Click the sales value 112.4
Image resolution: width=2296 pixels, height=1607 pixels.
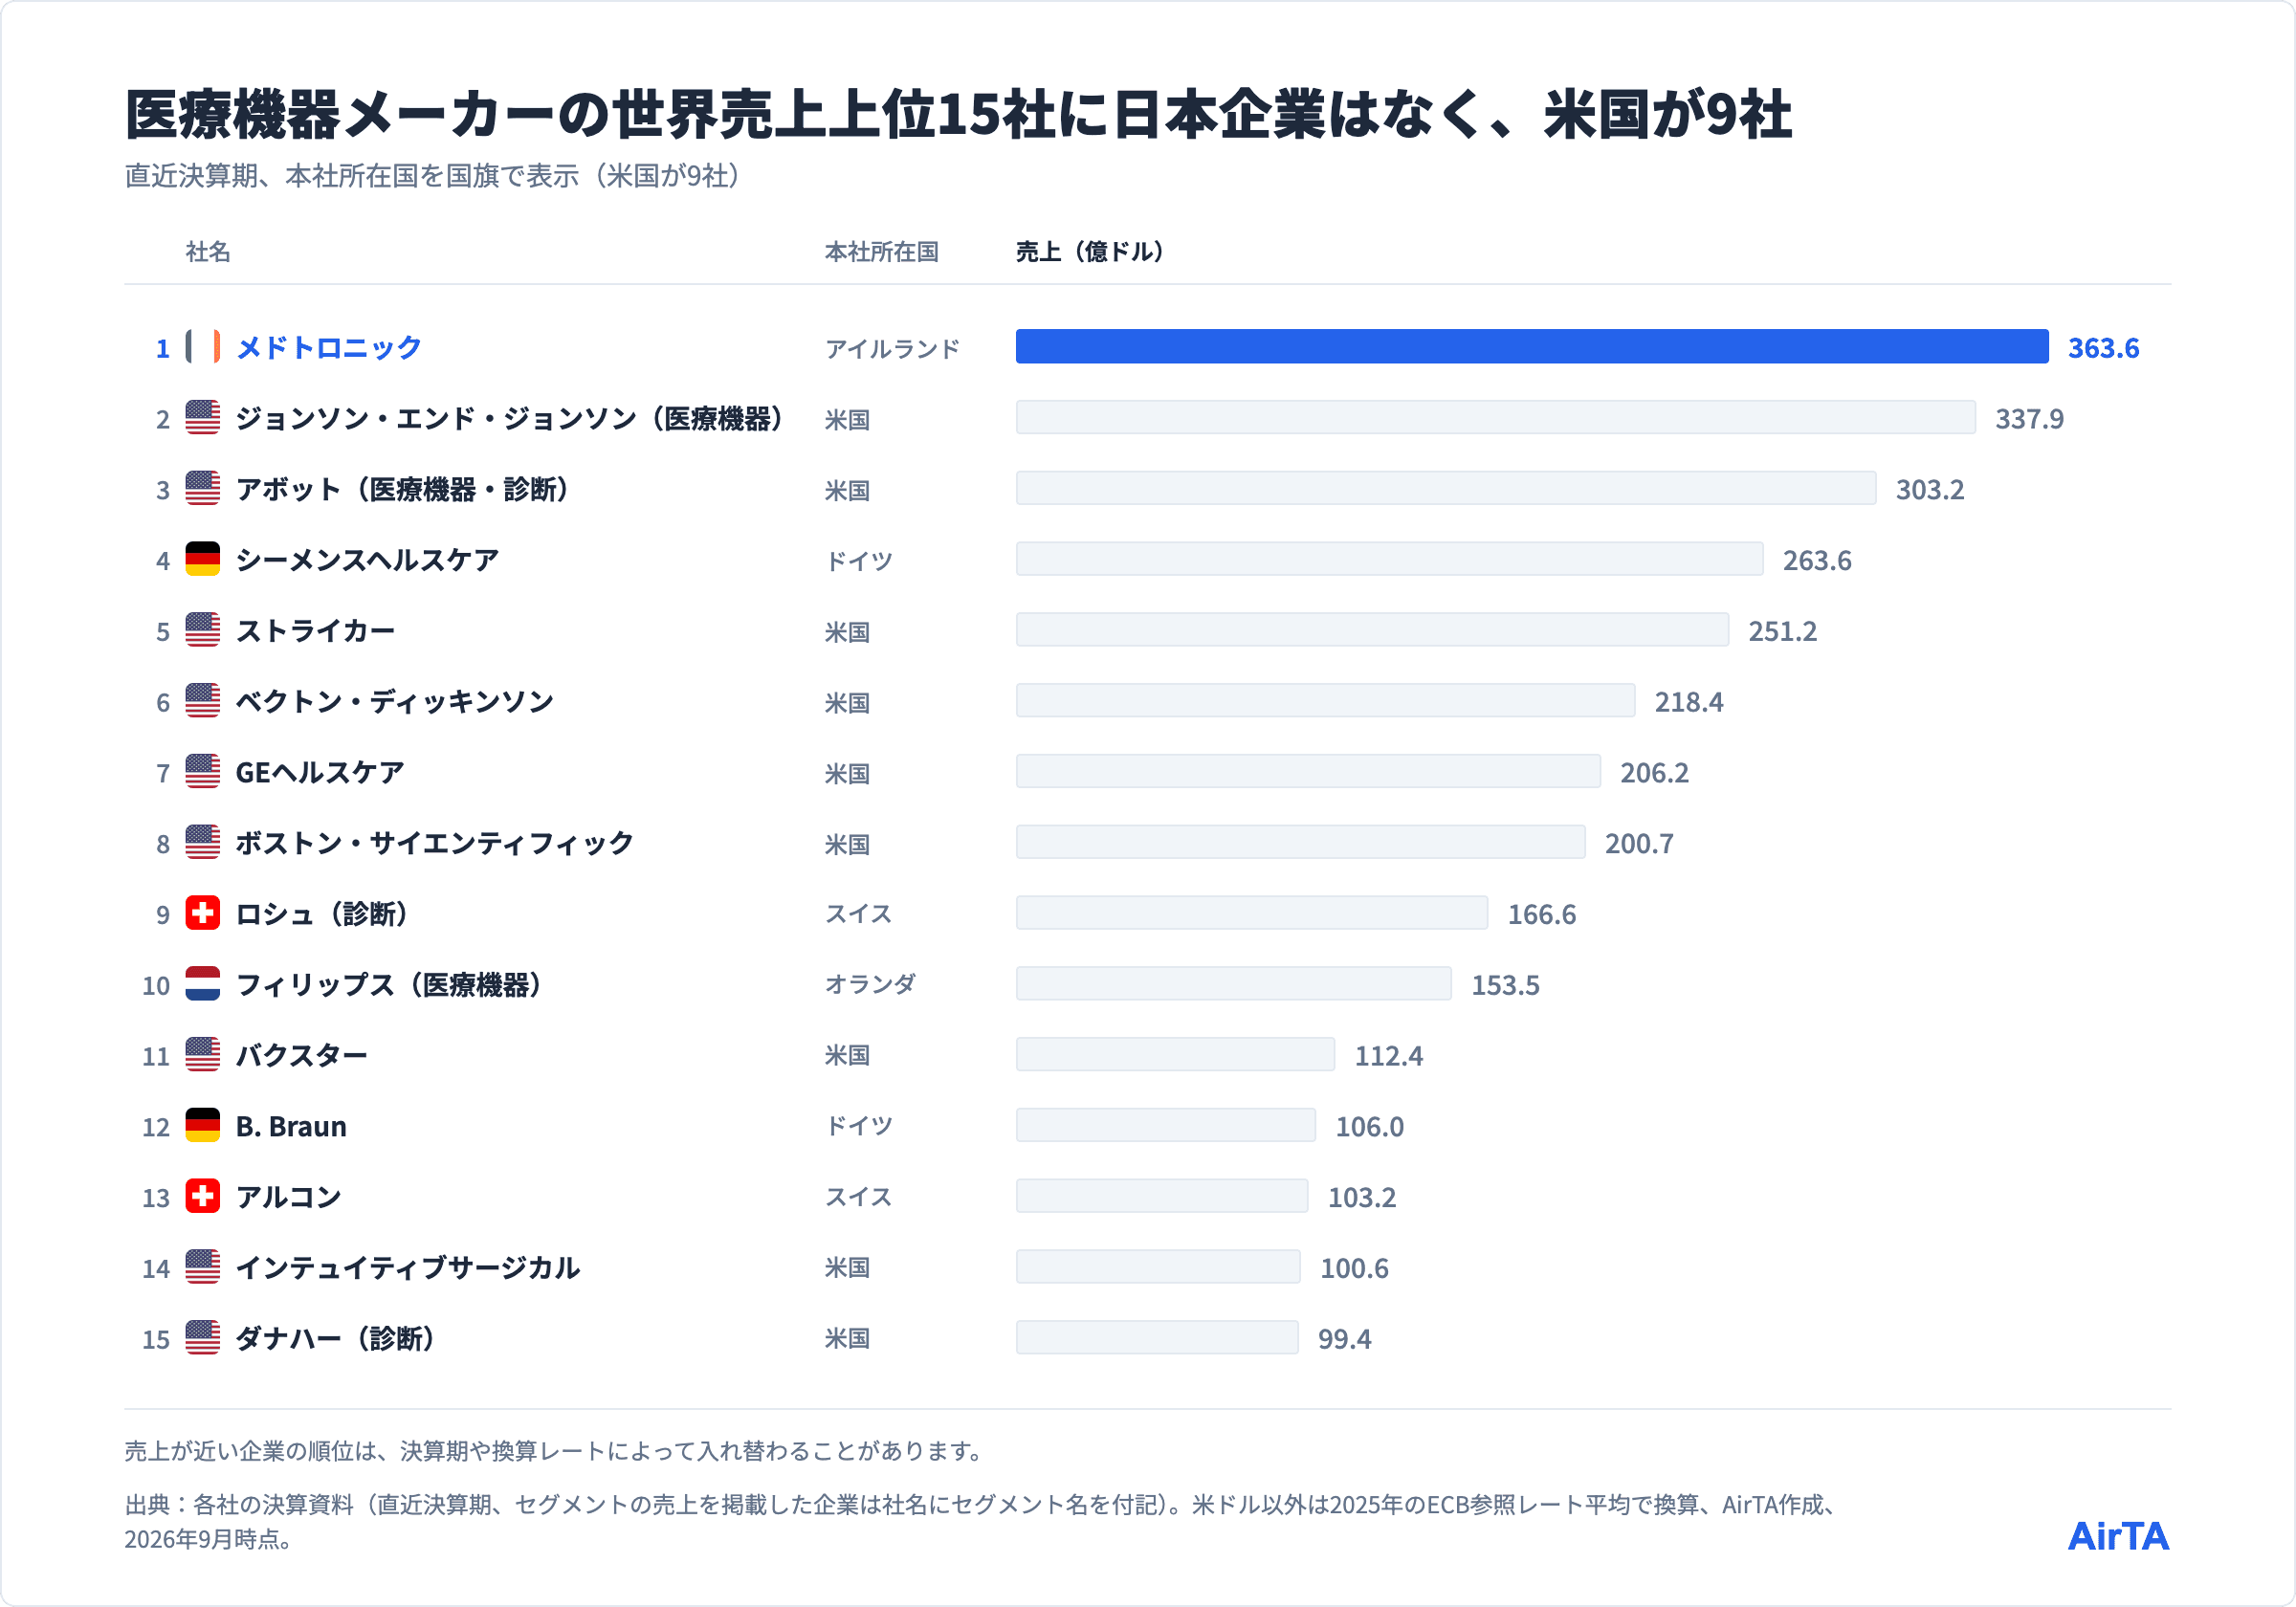pyautogui.click(x=1389, y=1056)
